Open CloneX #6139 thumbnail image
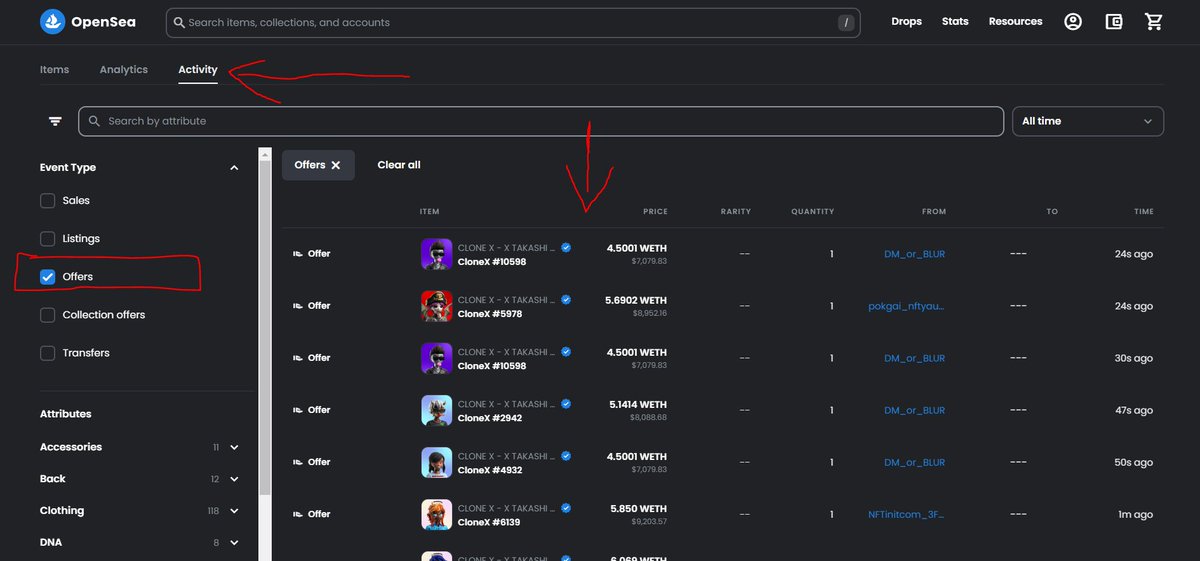This screenshot has width=1200, height=561. pos(437,514)
